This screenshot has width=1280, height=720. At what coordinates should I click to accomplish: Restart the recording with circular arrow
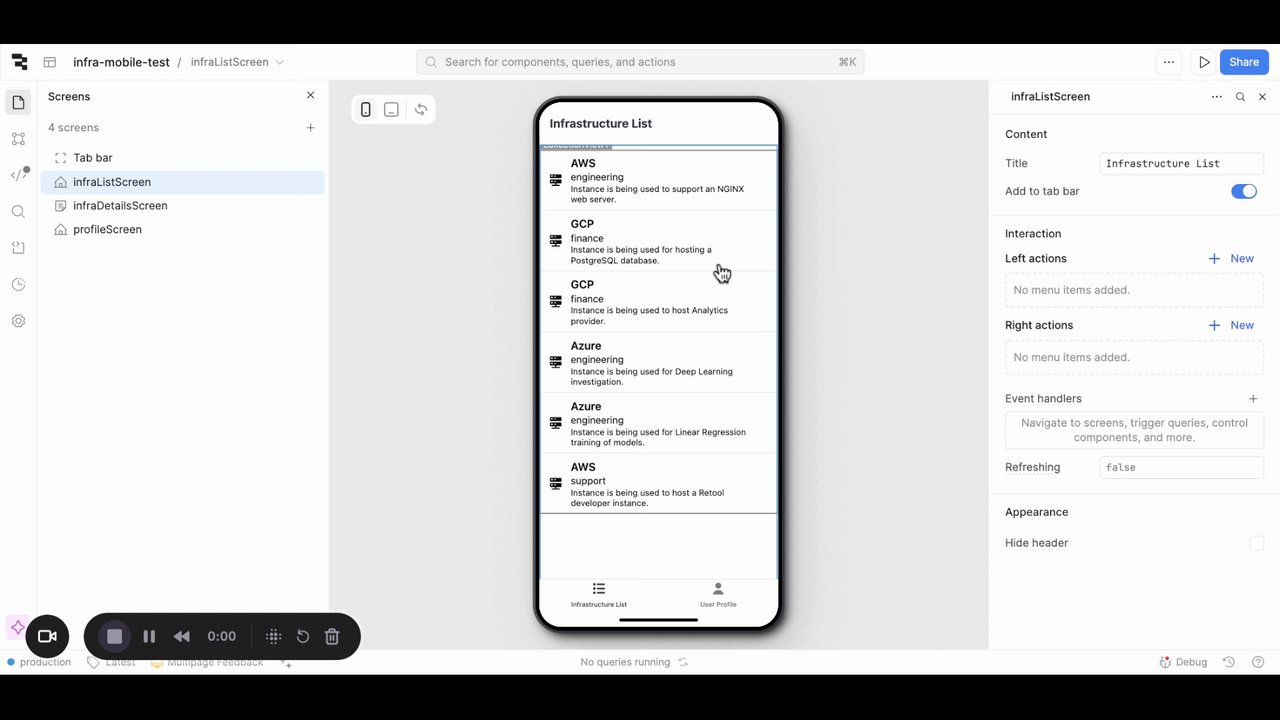coord(303,636)
